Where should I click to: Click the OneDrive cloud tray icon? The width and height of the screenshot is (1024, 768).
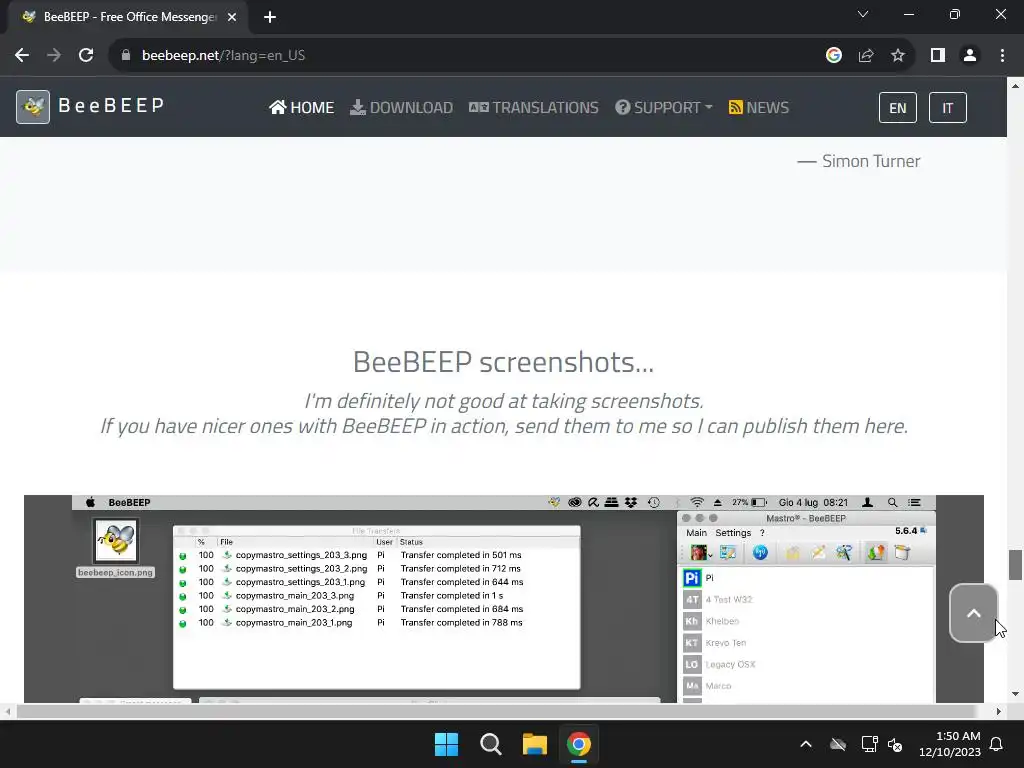coord(838,744)
